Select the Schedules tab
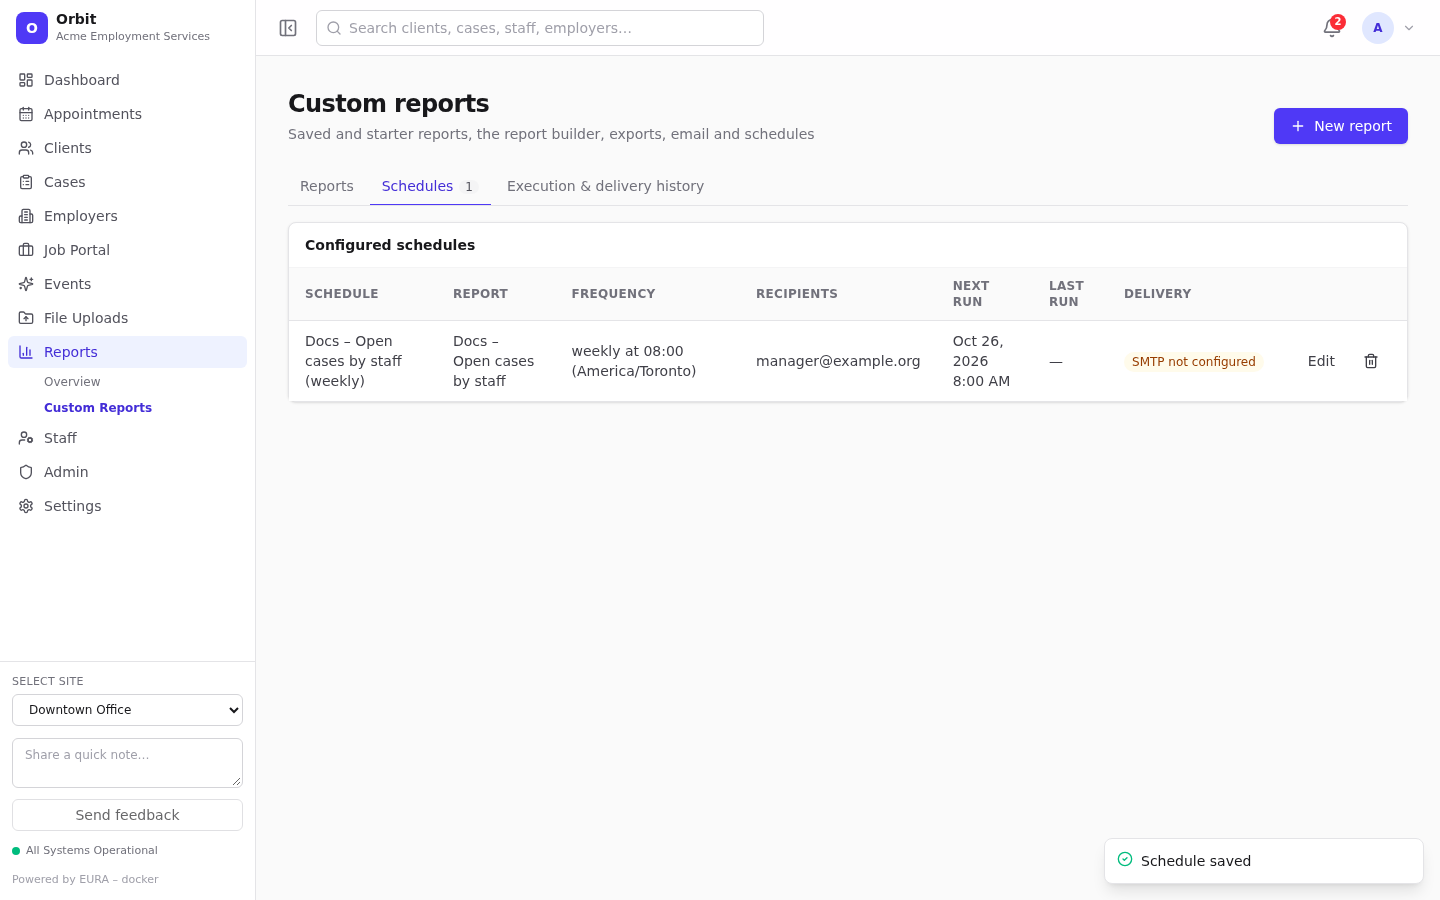This screenshot has height=900, width=1440. (430, 186)
